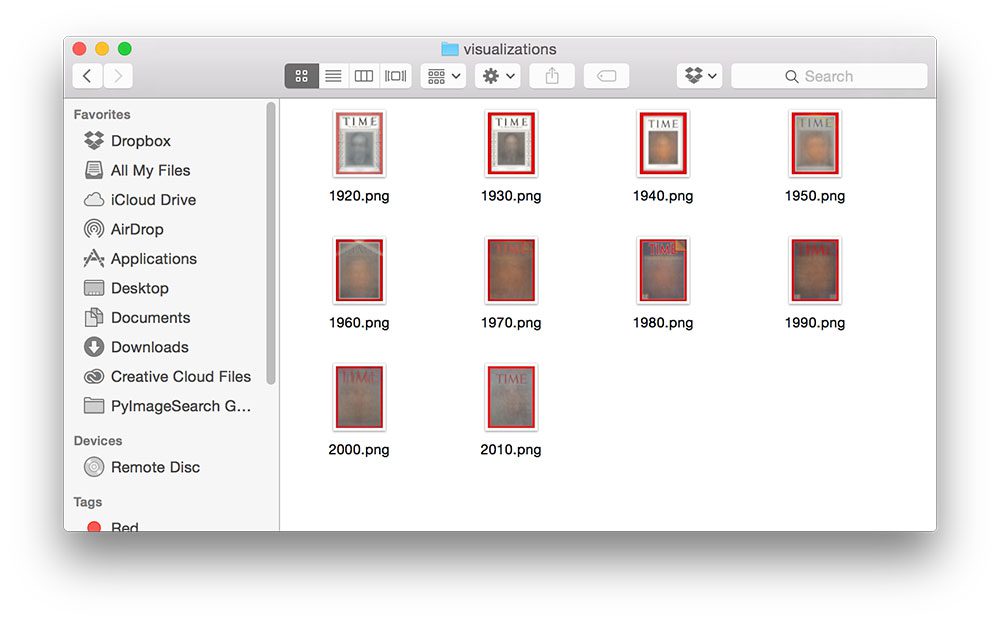Image resolution: width=1000 pixels, height=622 pixels.
Task: Select Creative Cloud Files in sidebar
Action: point(180,377)
